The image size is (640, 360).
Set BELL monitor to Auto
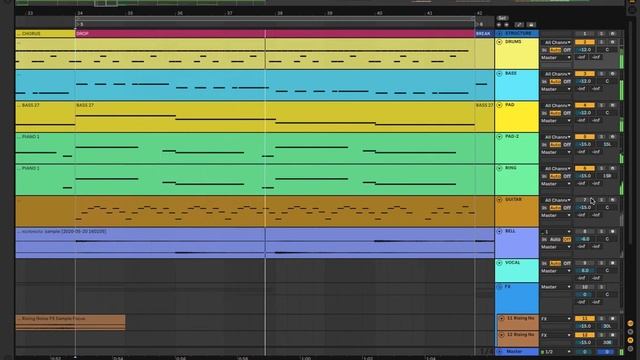555,239
